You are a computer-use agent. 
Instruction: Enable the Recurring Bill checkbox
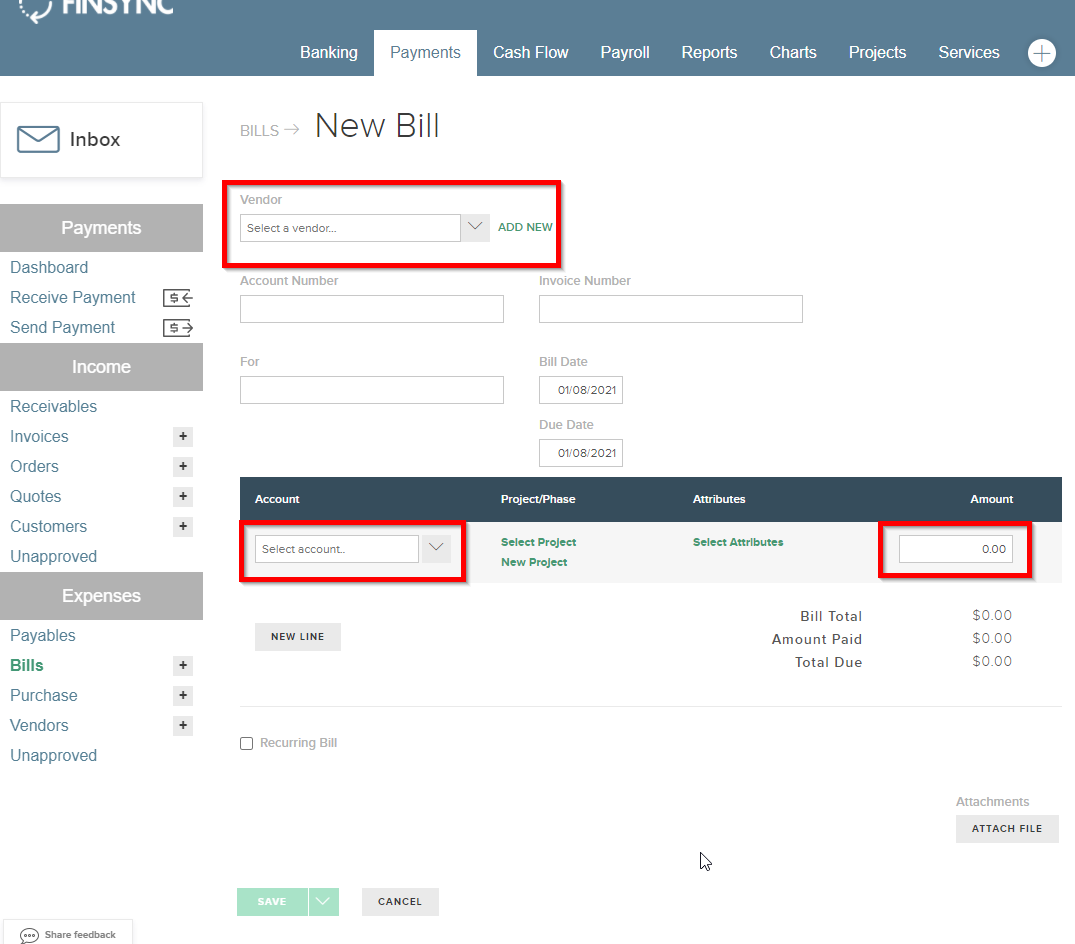(x=247, y=744)
